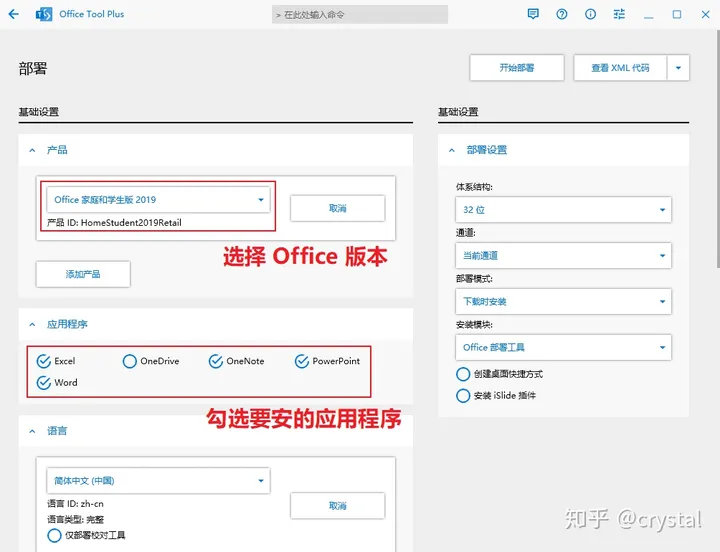The height and width of the screenshot is (552, 720).
Task: Open the feedback chat icon
Action: (x=533, y=14)
